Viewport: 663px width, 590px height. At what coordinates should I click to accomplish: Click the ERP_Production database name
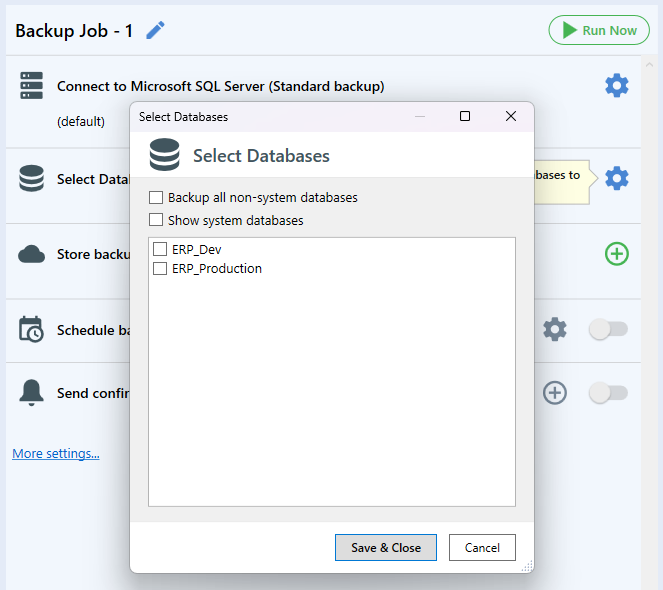tap(217, 268)
